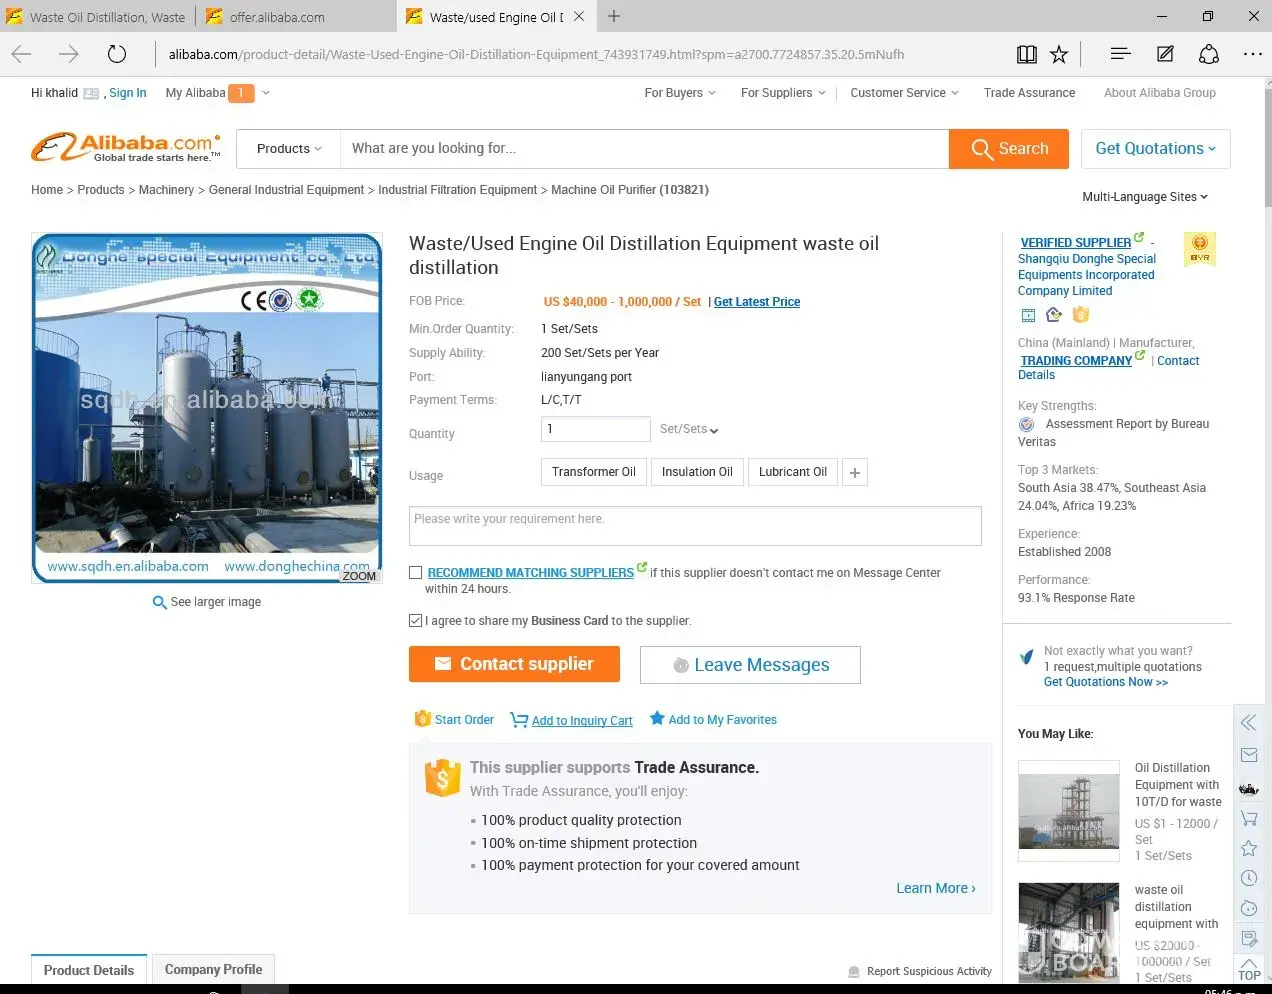The height and width of the screenshot is (994, 1272).
Task: Collapse sidebar double-arrow icon
Action: click(1249, 723)
